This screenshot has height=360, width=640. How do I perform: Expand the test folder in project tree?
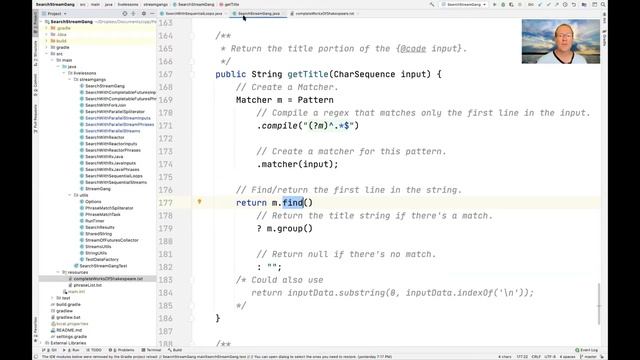click(52, 298)
